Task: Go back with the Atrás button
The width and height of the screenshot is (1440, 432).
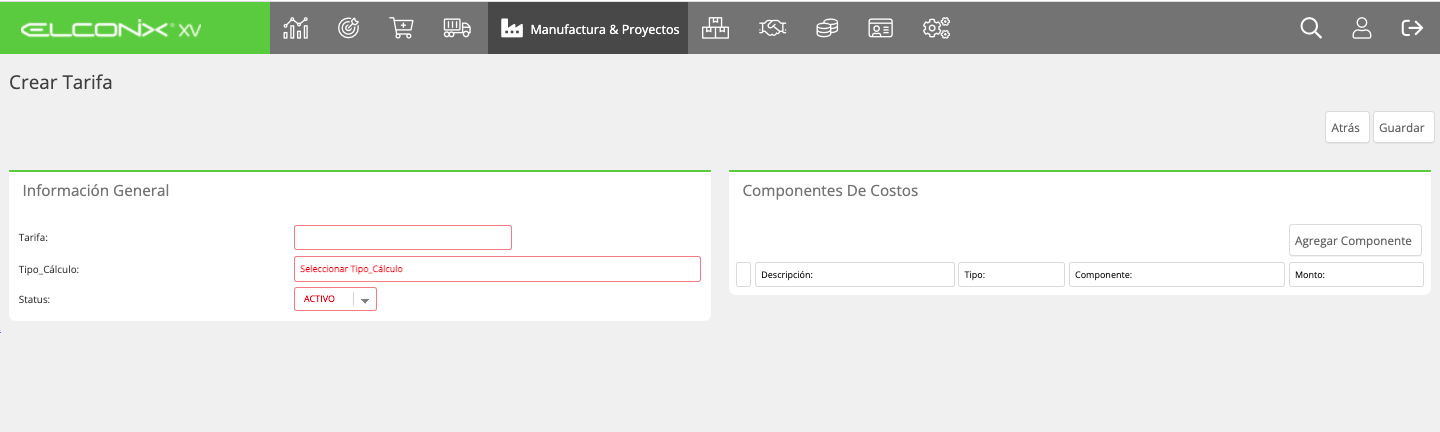Action: click(1346, 128)
